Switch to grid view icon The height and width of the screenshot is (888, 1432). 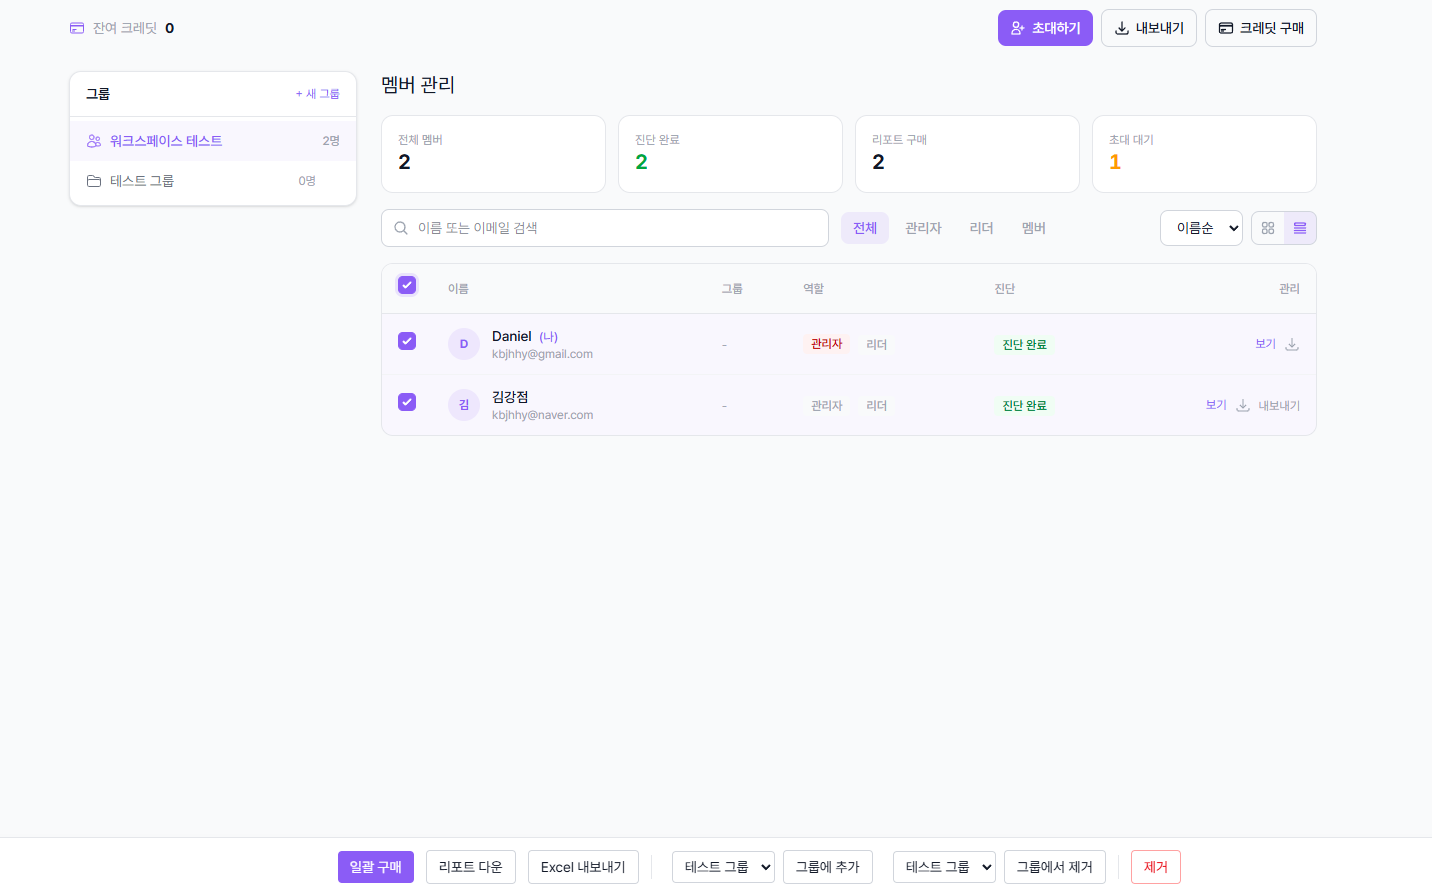(1267, 228)
